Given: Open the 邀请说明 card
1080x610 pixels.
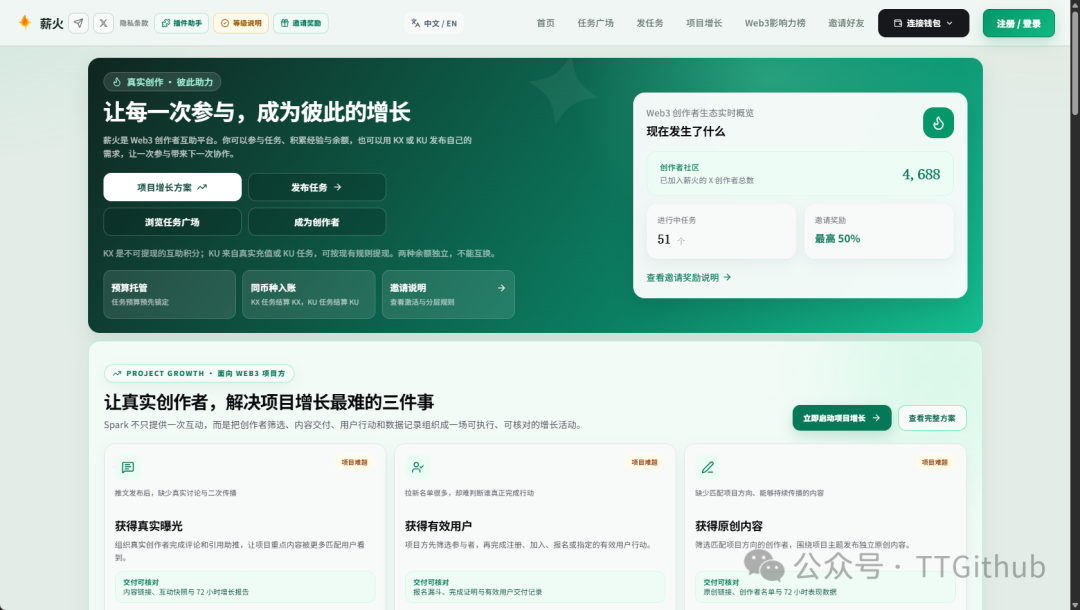Looking at the screenshot, I should (x=448, y=294).
